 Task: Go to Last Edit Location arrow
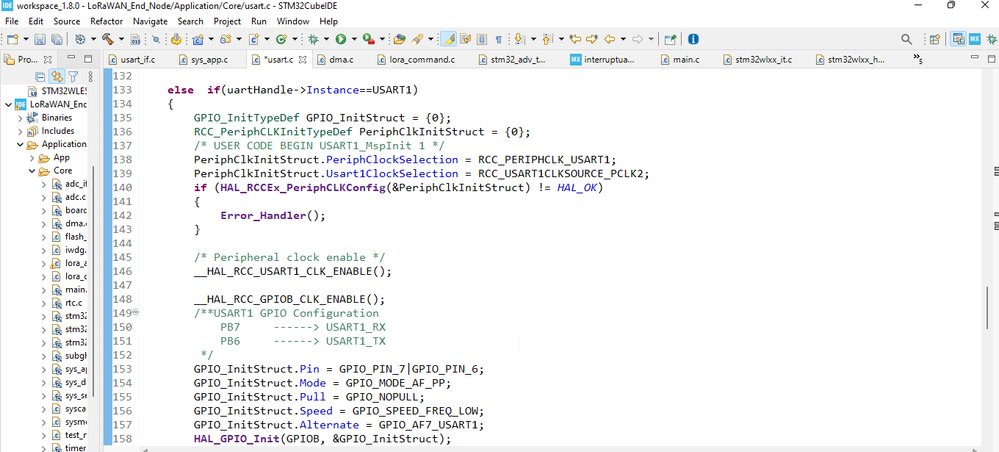tap(575, 40)
